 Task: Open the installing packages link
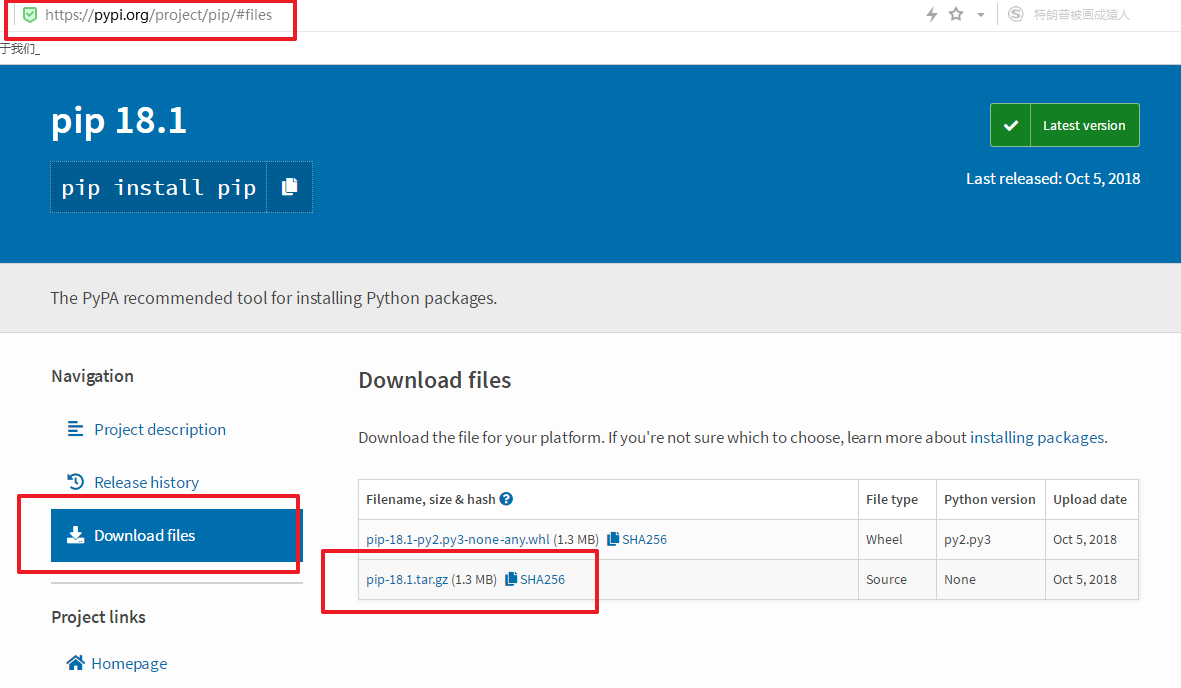(1037, 437)
